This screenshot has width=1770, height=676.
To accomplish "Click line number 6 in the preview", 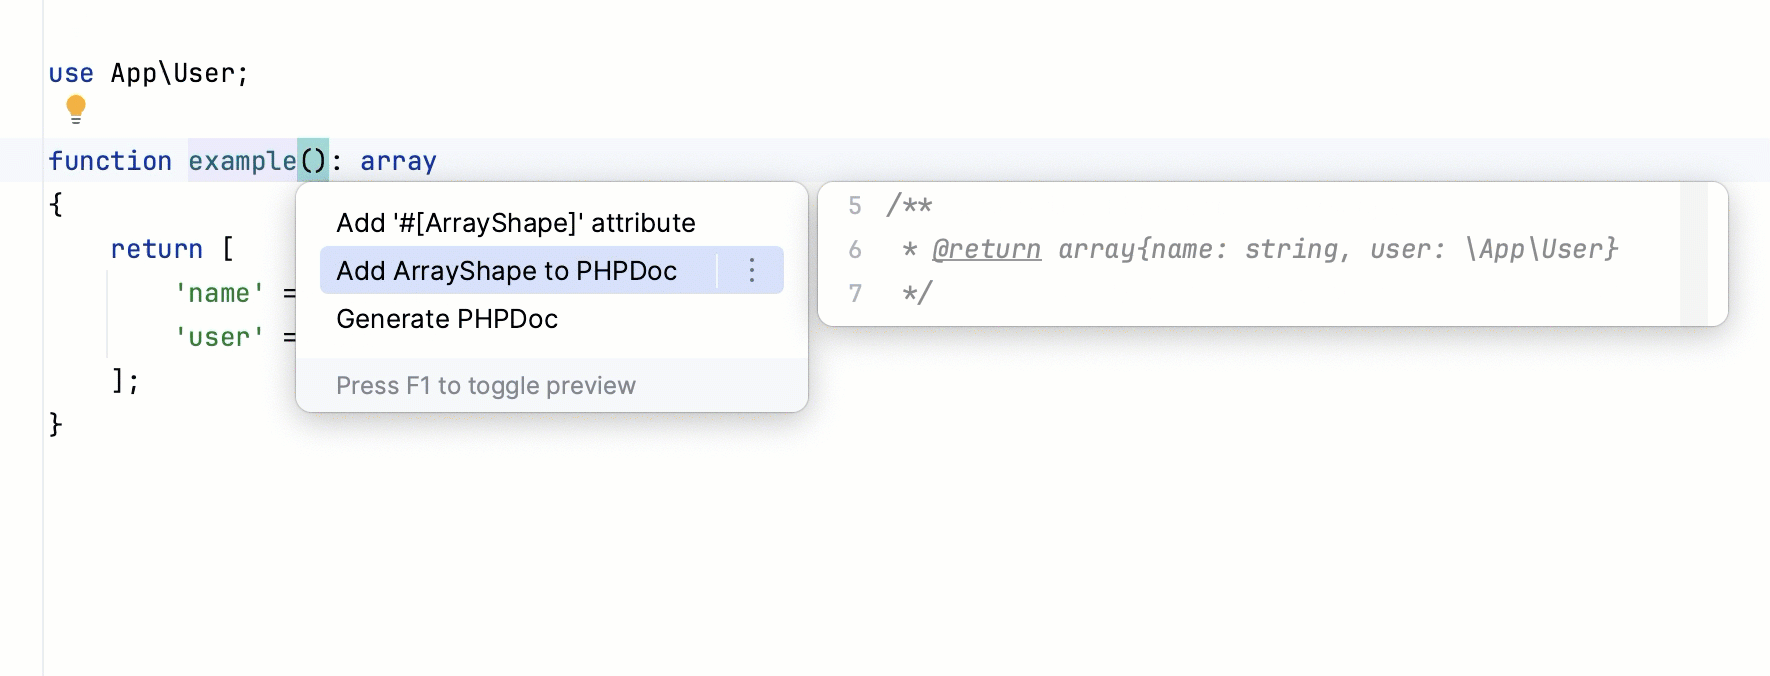I will click(x=854, y=249).
